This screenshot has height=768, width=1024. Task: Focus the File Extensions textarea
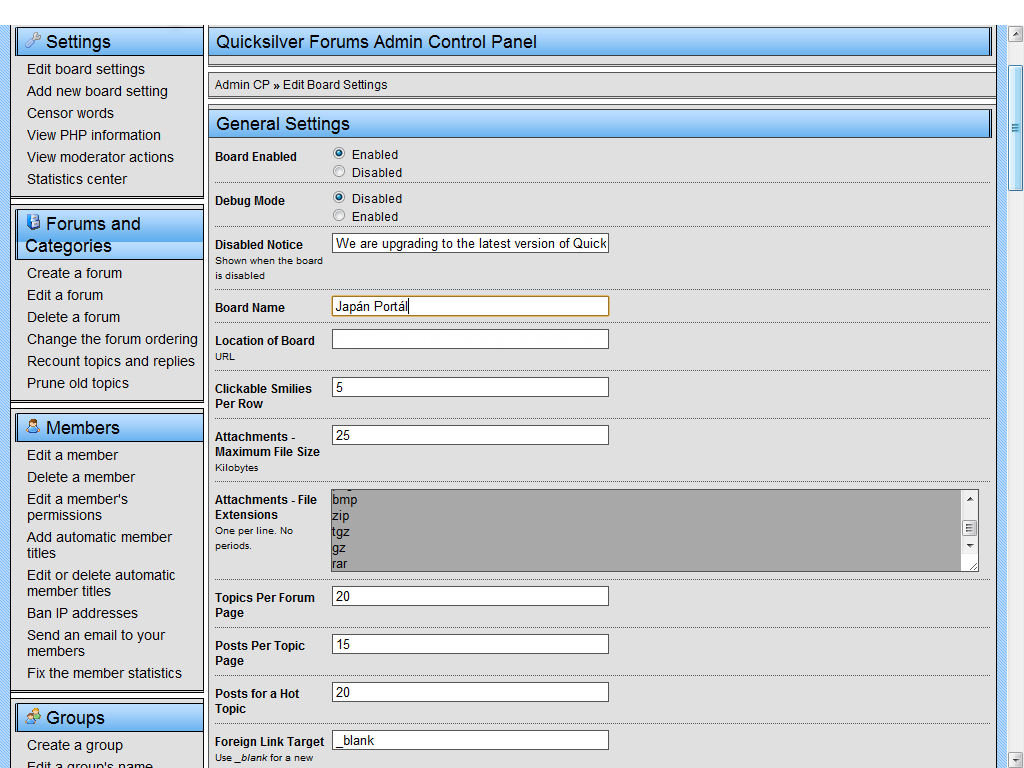[647, 530]
